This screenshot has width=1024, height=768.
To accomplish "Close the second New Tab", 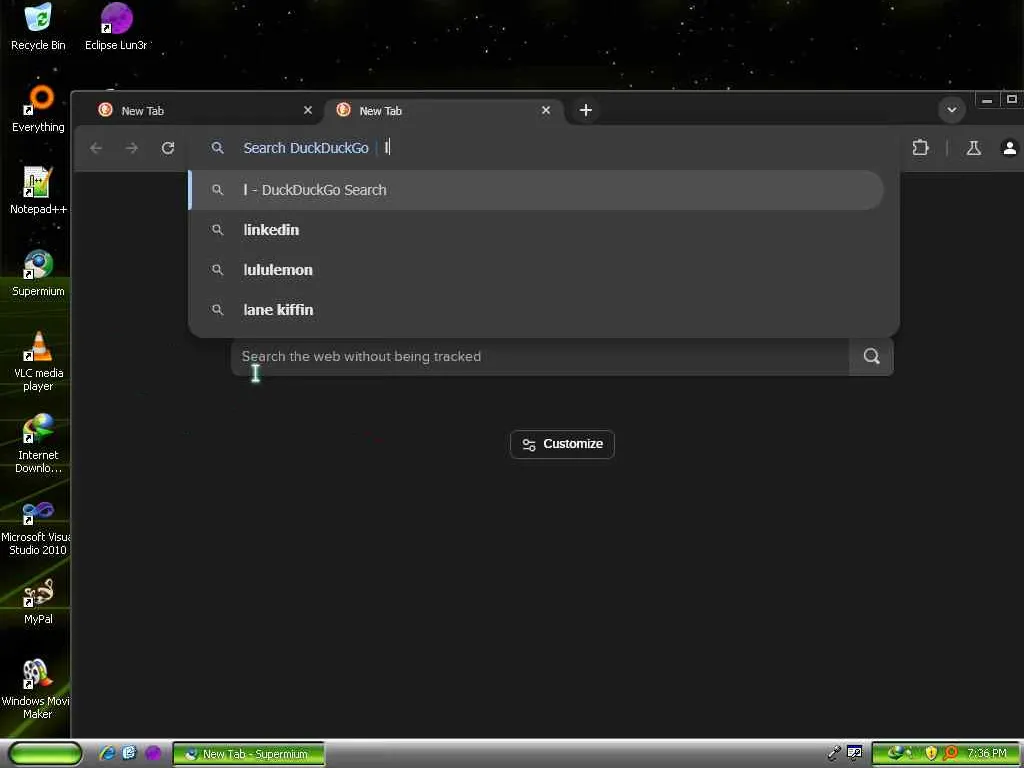I will point(546,110).
